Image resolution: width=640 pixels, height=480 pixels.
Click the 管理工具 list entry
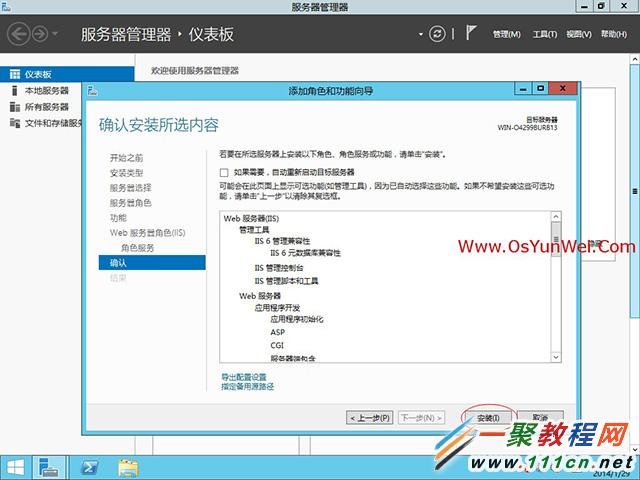click(254, 230)
